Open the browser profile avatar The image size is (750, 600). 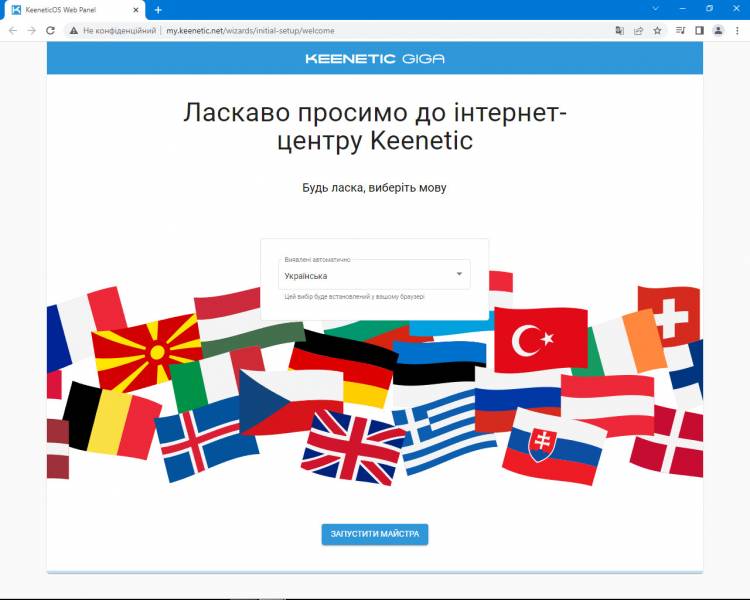(x=718, y=31)
